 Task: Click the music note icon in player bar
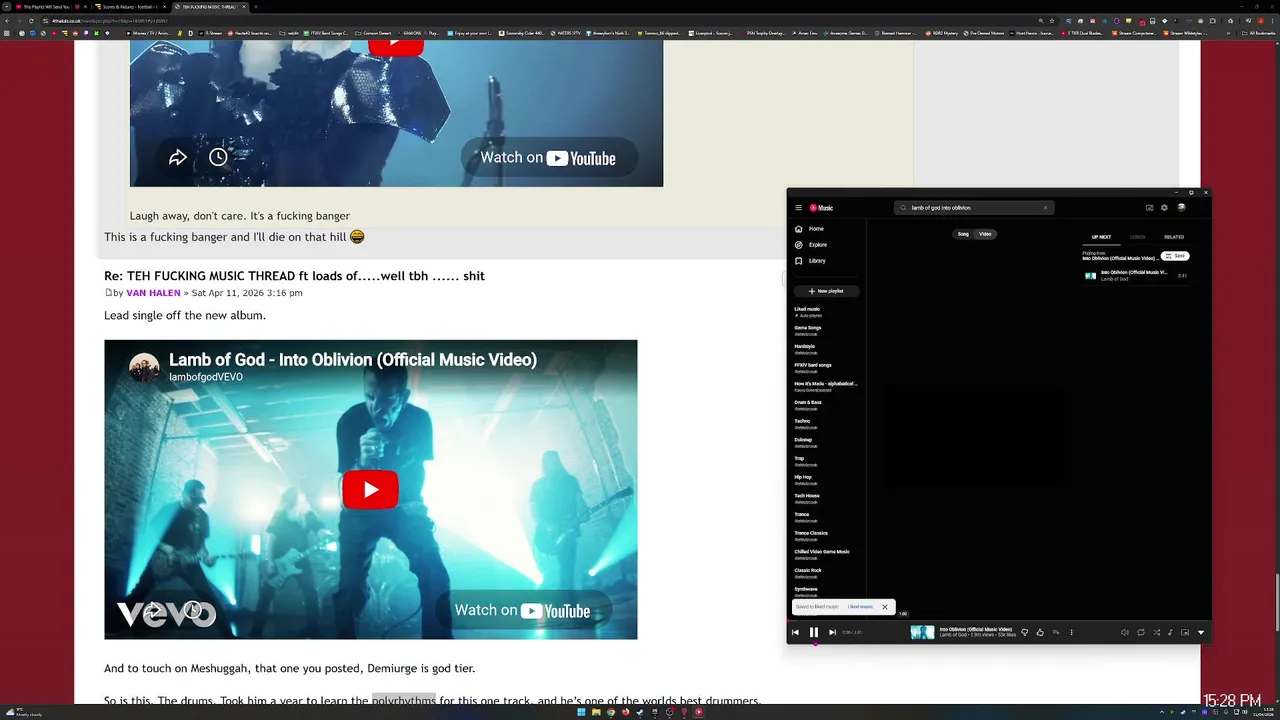tap(1171, 632)
